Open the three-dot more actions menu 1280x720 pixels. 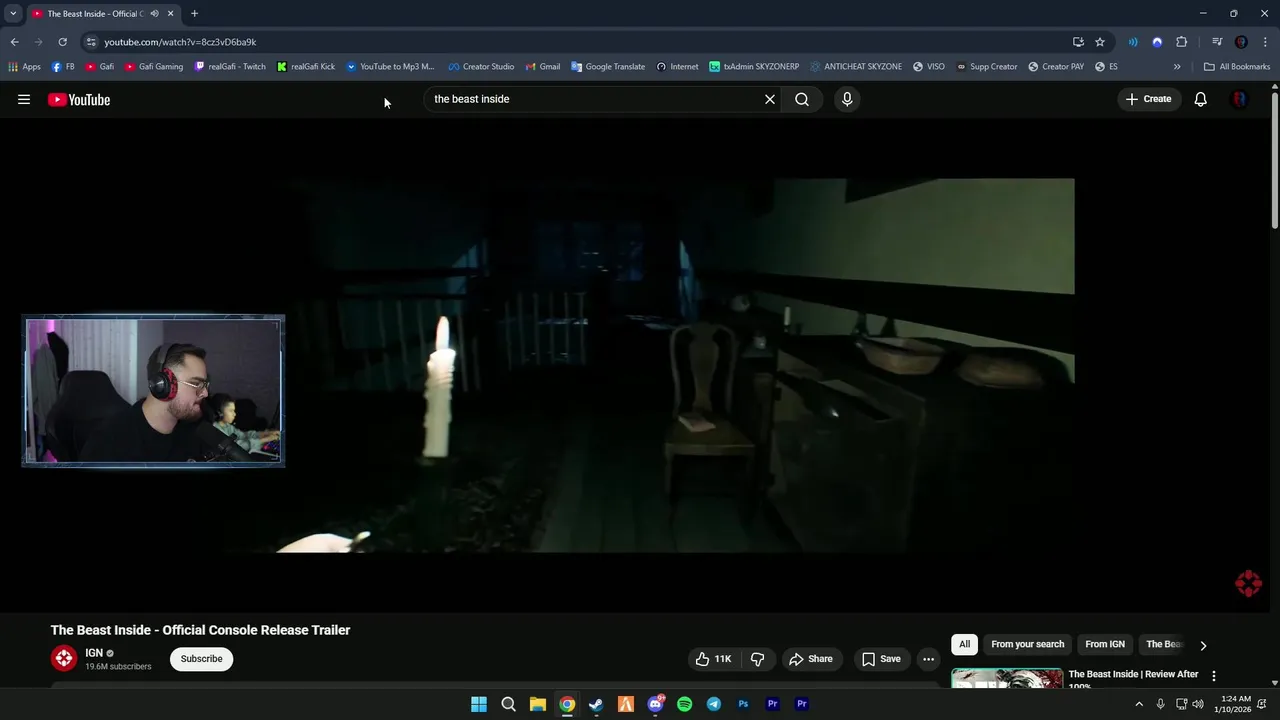click(x=928, y=659)
